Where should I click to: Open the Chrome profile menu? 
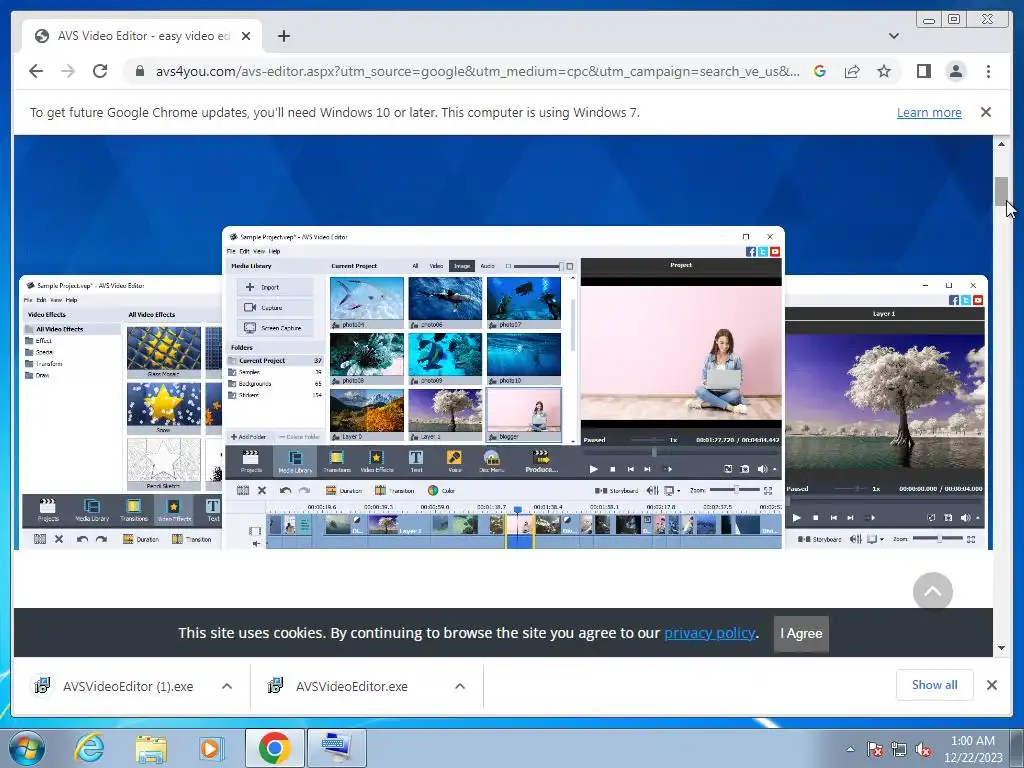tap(955, 71)
